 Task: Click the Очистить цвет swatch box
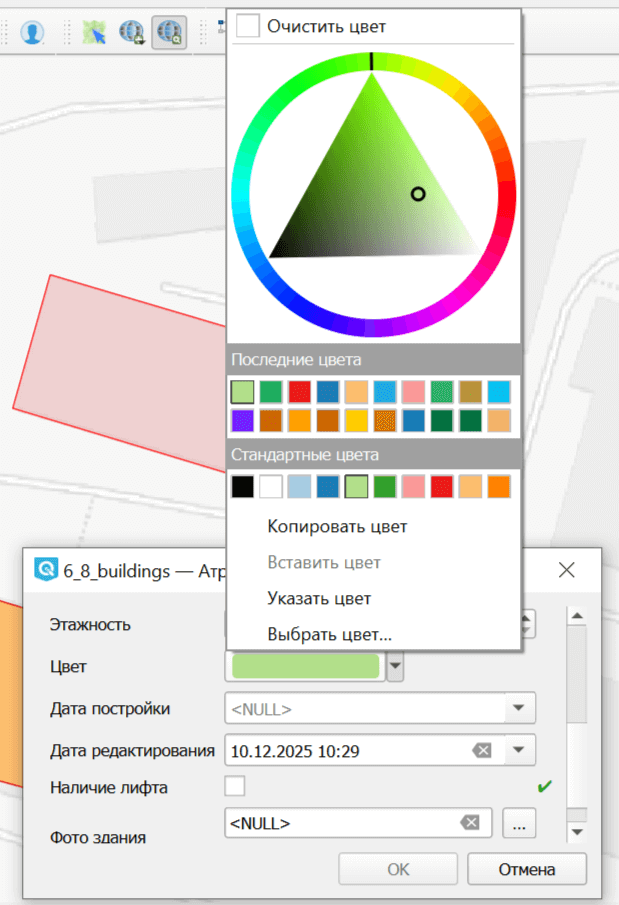point(248,26)
